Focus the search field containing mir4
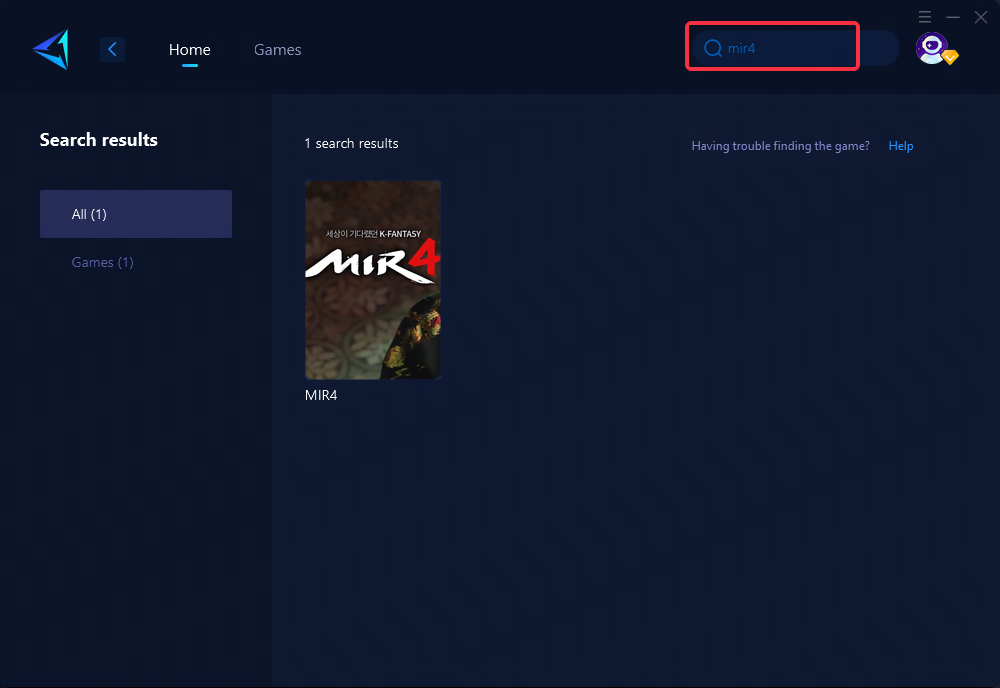 pos(795,48)
